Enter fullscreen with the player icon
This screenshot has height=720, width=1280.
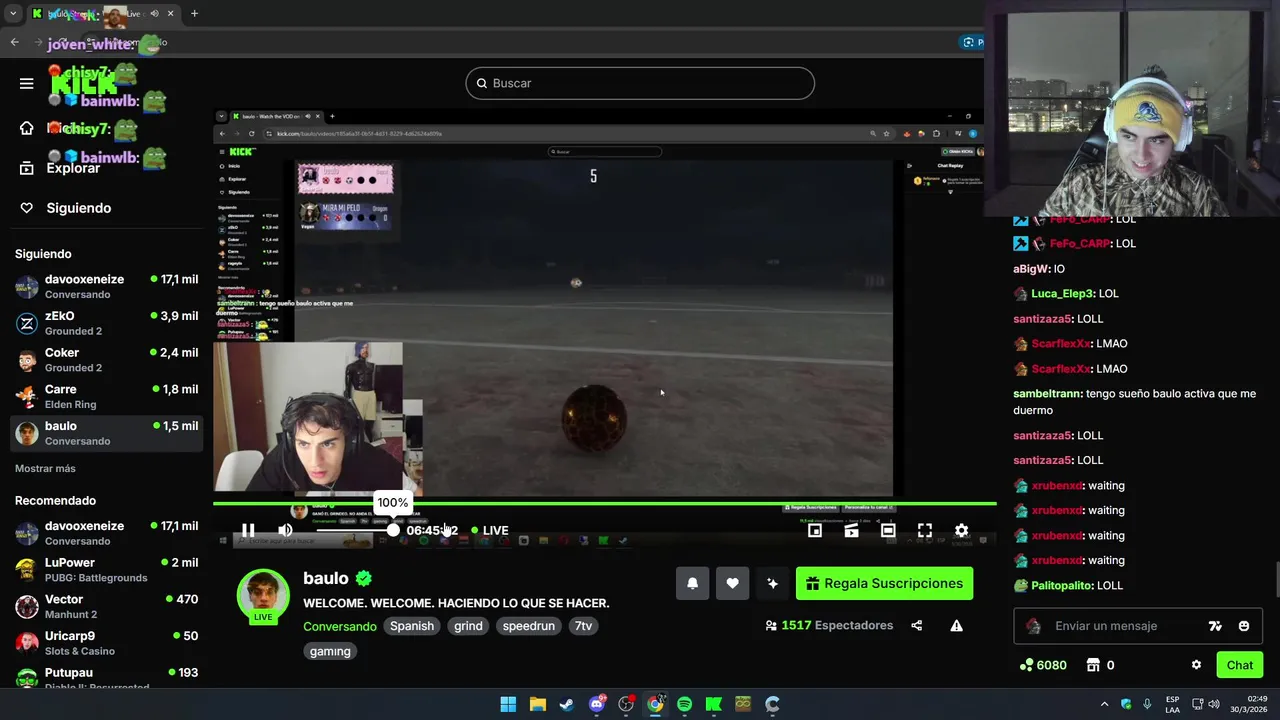(925, 530)
